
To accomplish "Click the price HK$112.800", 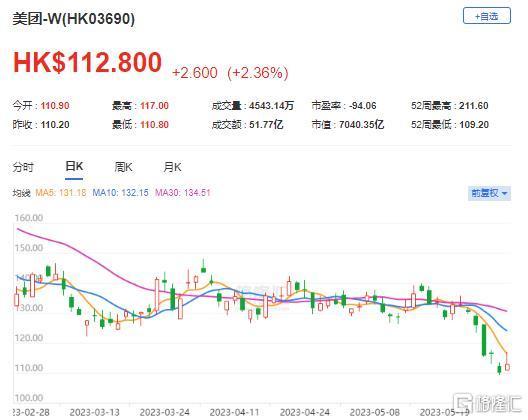I will click(x=87, y=62).
